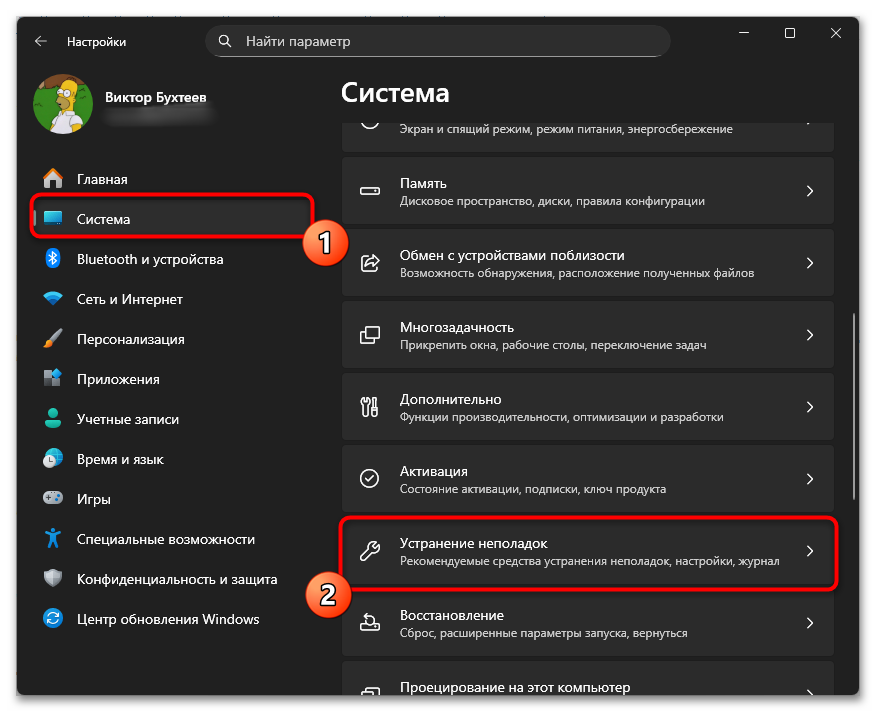Open Восстановление title text
Viewport: 876px width, 712px height.
click(x=452, y=615)
